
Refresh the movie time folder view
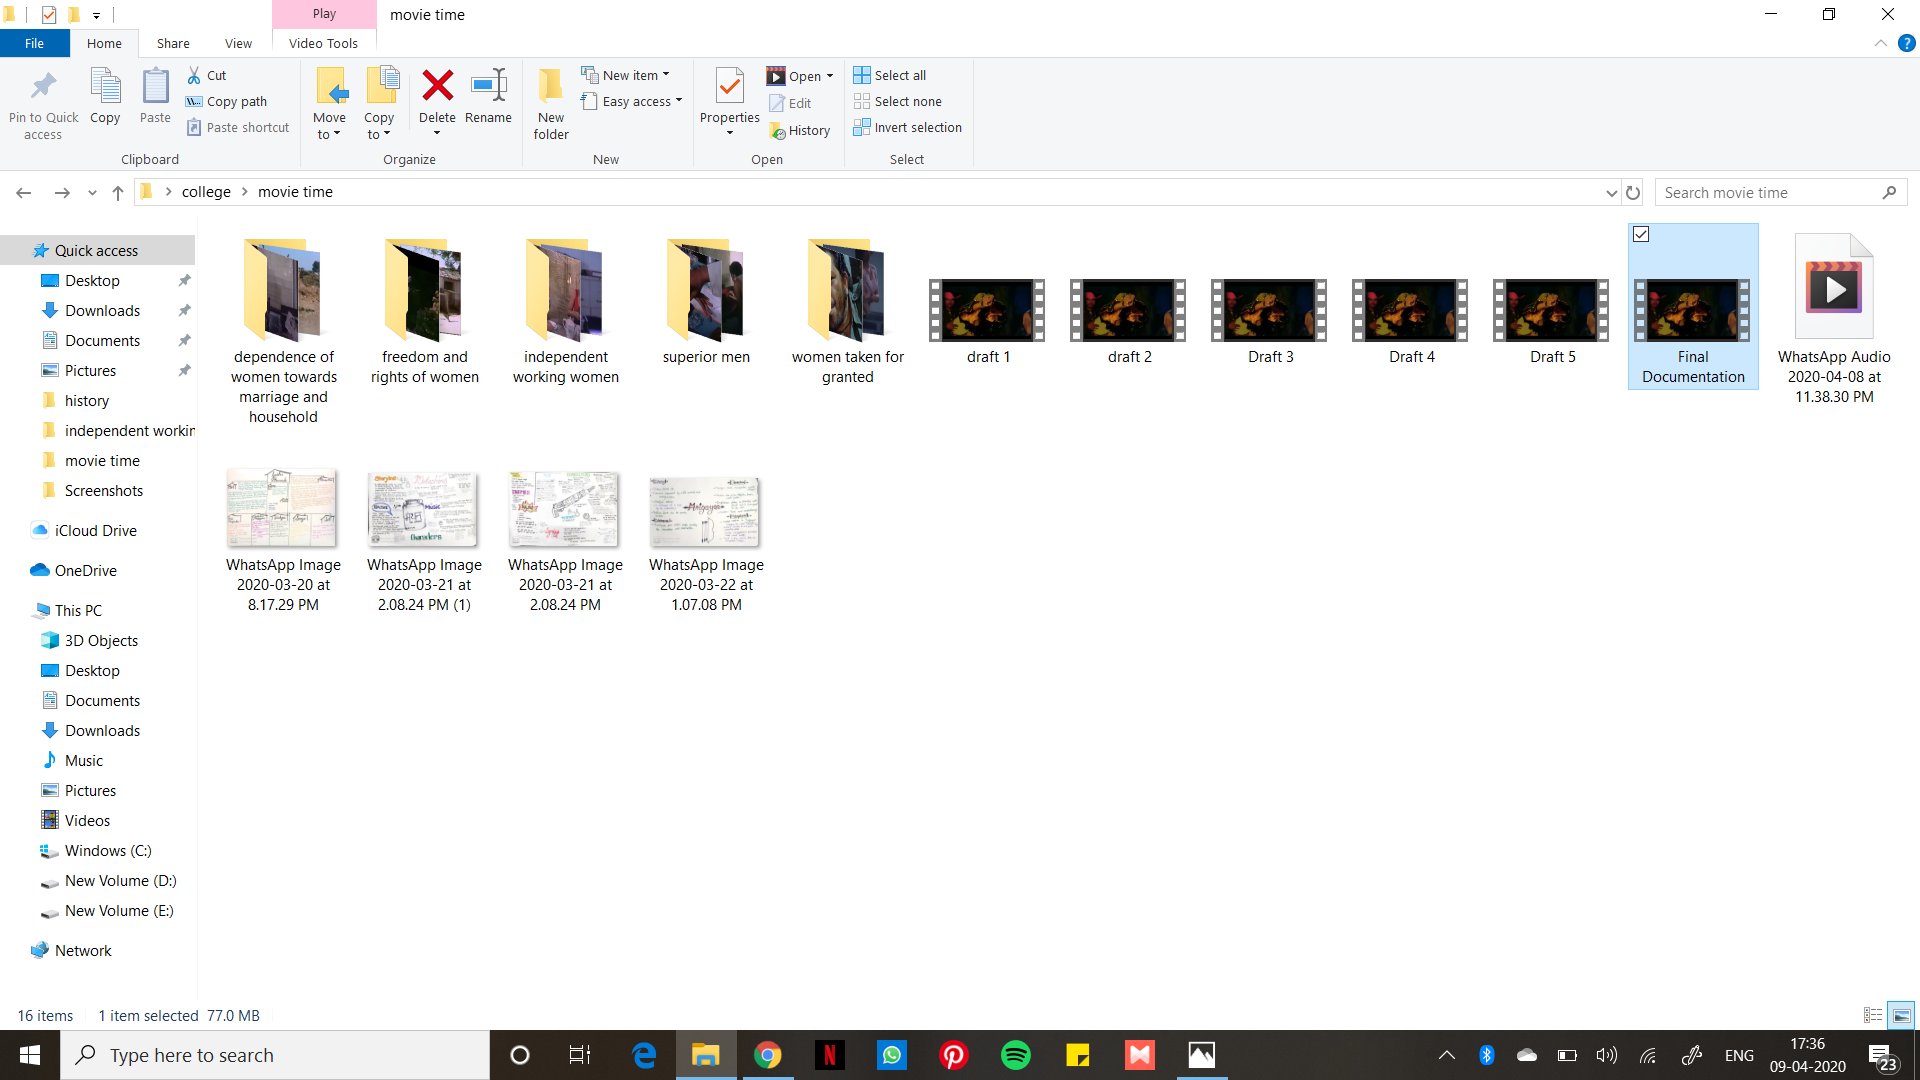tap(1633, 192)
